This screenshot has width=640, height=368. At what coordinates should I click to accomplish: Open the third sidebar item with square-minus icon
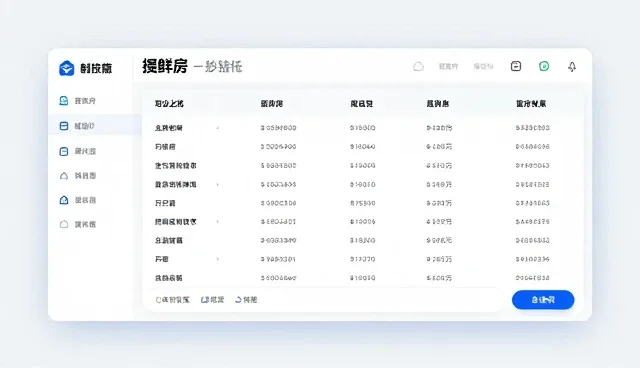pyautogui.click(x=78, y=151)
